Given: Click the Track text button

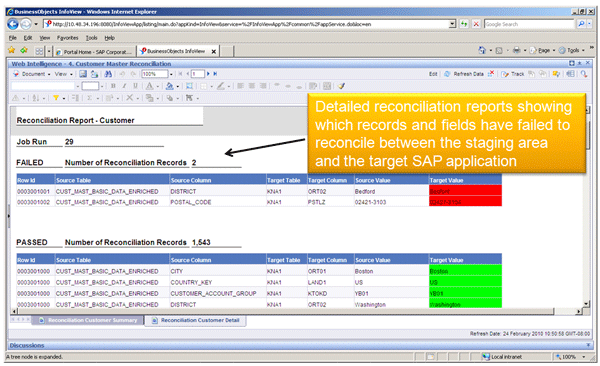Looking at the screenshot, I should tap(517, 74).
